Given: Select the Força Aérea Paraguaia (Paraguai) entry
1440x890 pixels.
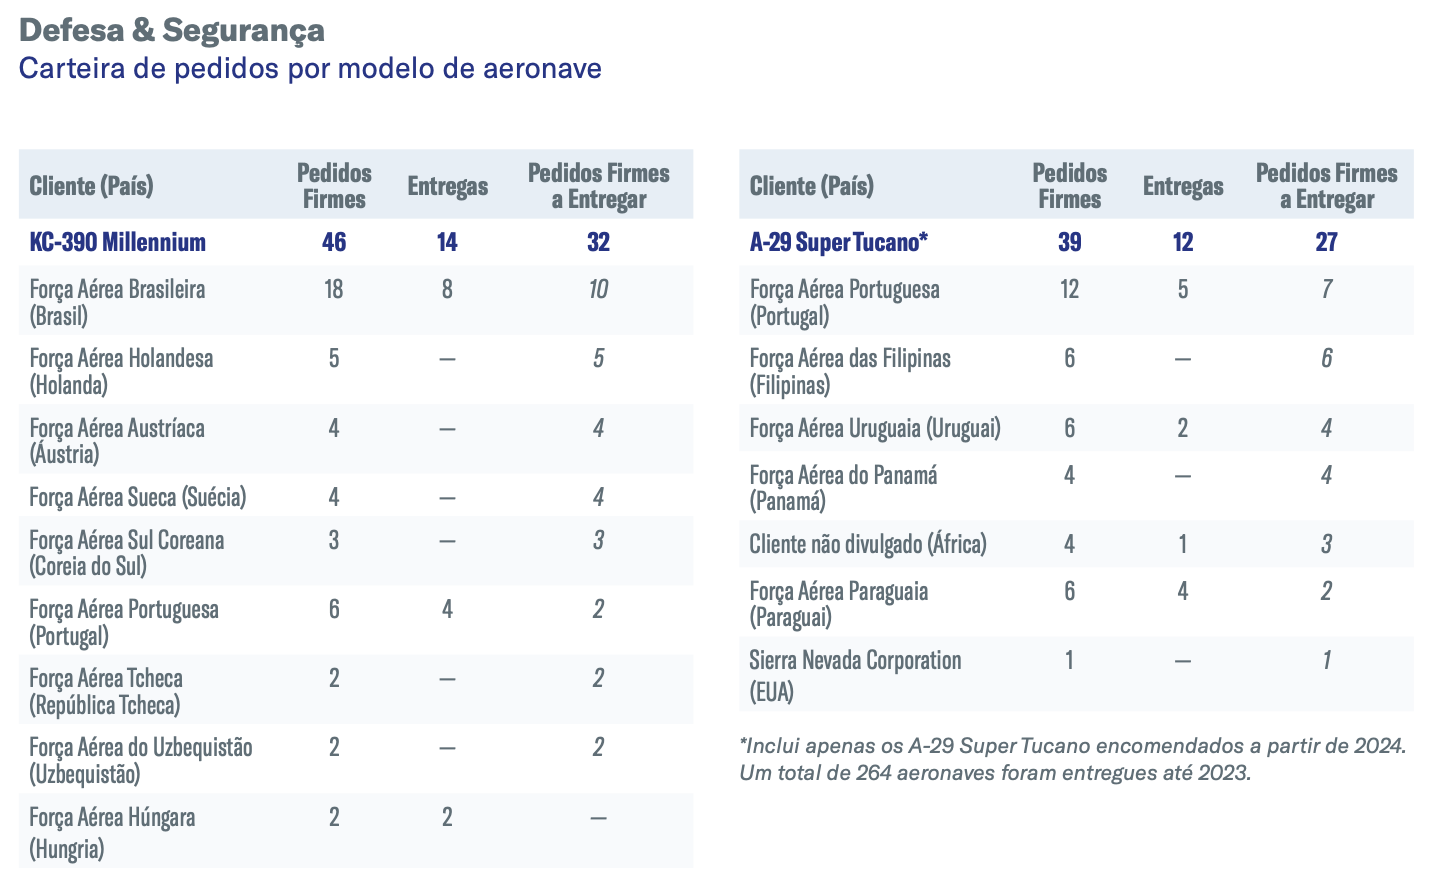Looking at the screenshot, I should 839,603.
